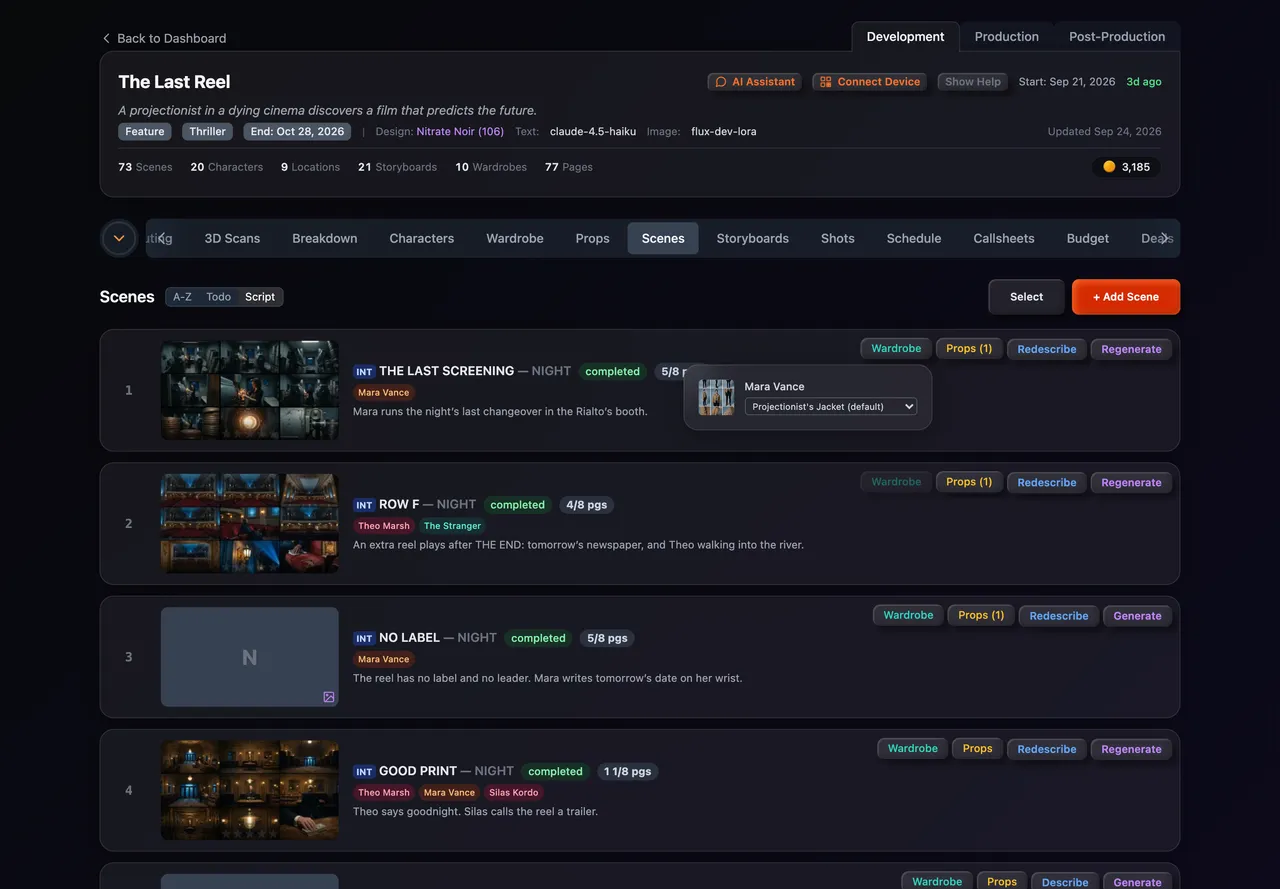Redescribe the ROW F scene
Viewport: 1280px width, 889px height.
(x=1047, y=482)
